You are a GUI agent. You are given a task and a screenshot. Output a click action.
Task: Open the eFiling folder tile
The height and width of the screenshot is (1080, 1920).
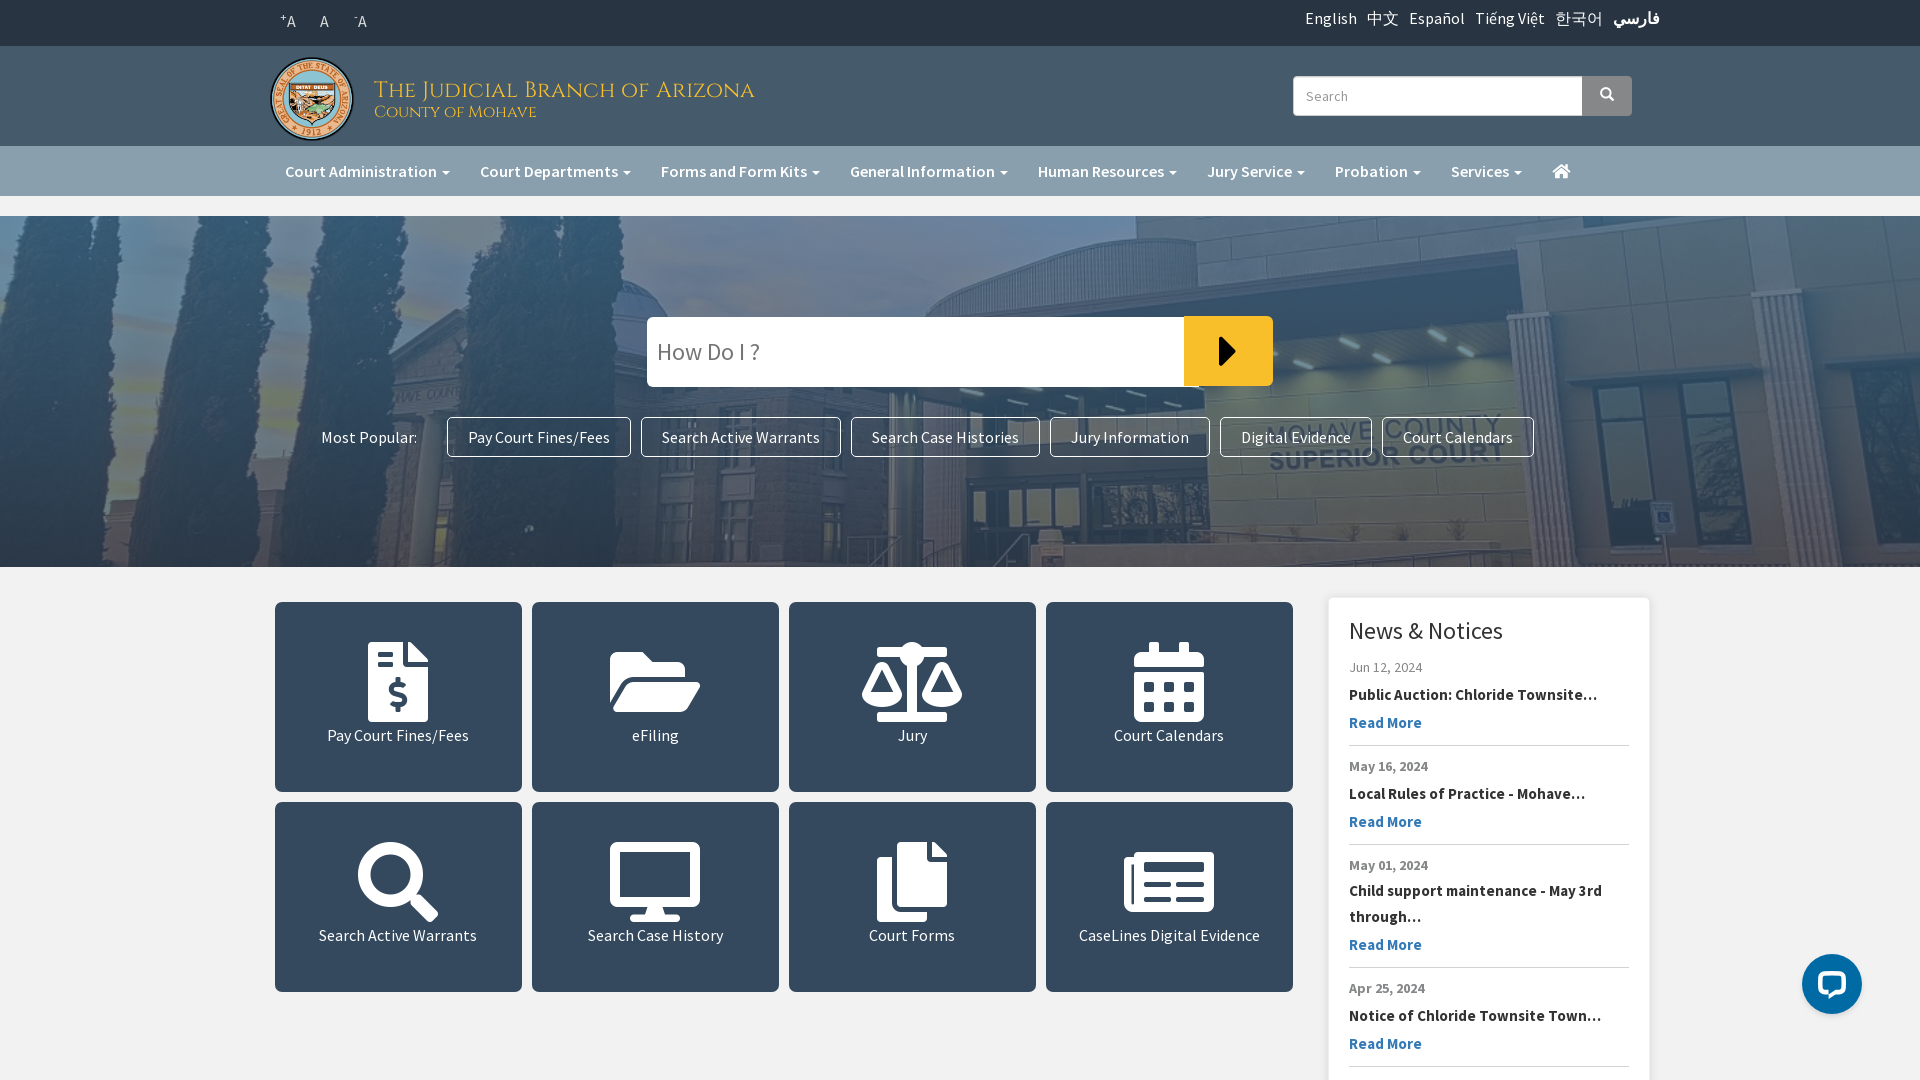tap(655, 696)
